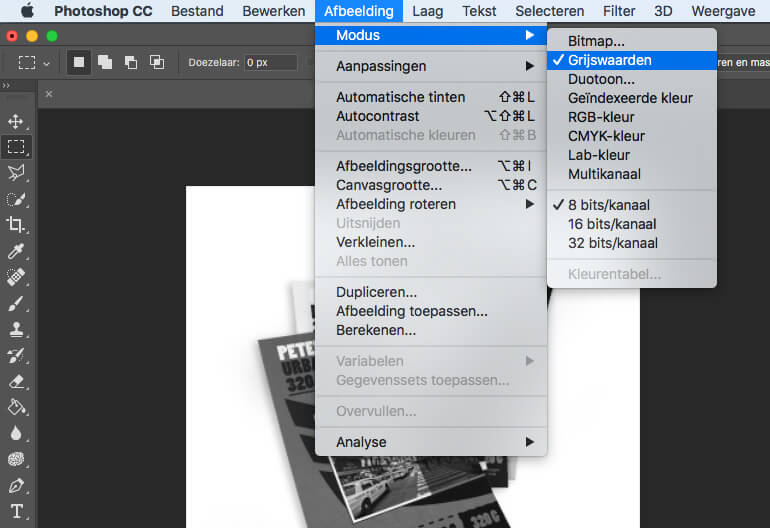Open the Selecteren menu
The image size is (770, 528).
point(550,11)
